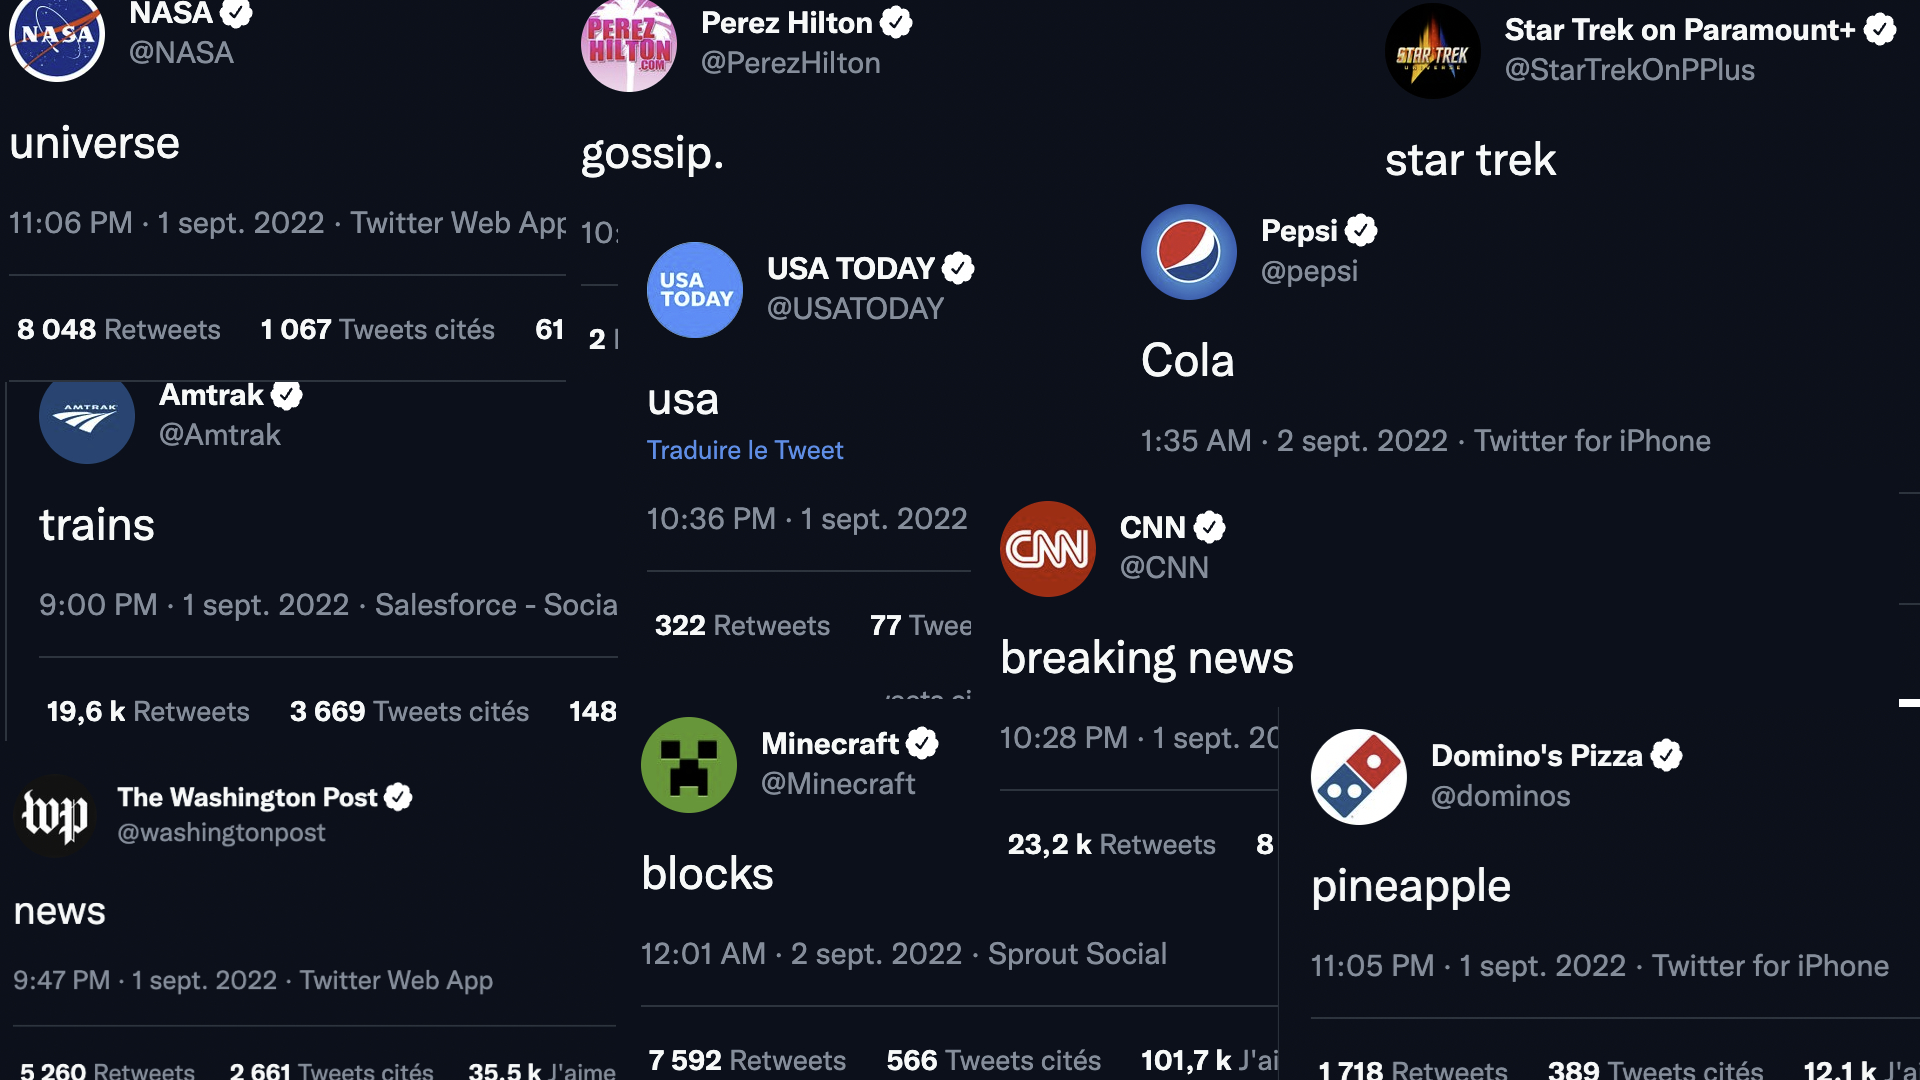Open the NASA profile avatar

click(x=57, y=36)
